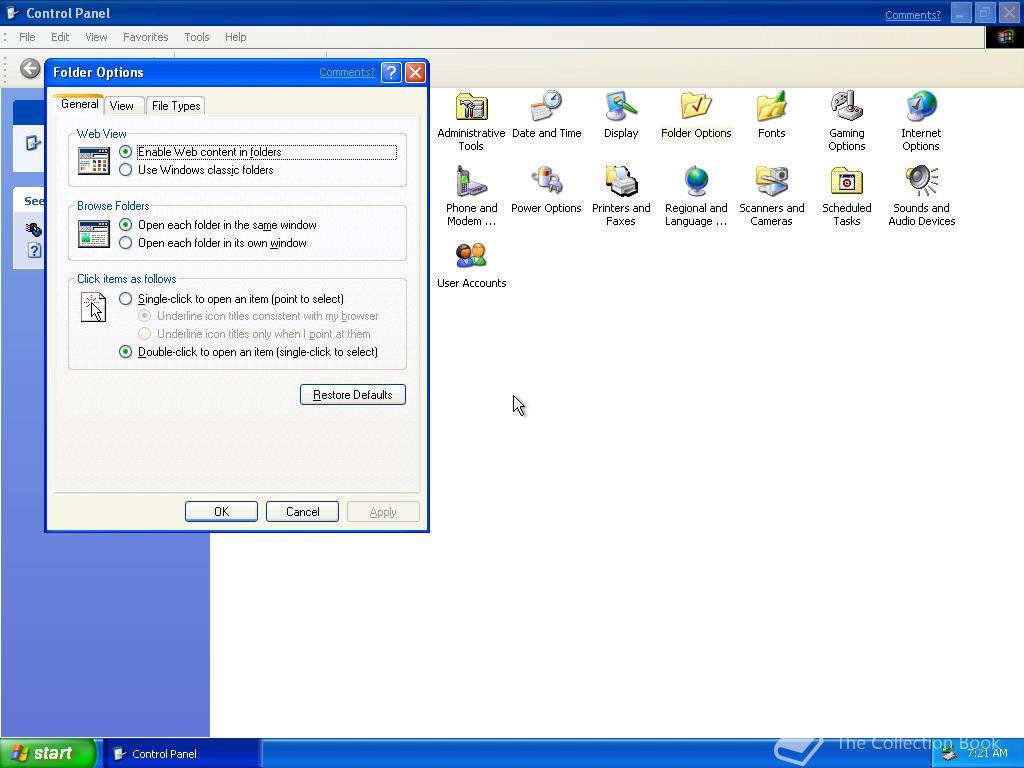Open the File menu
This screenshot has width=1024, height=768.
tap(27, 37)
